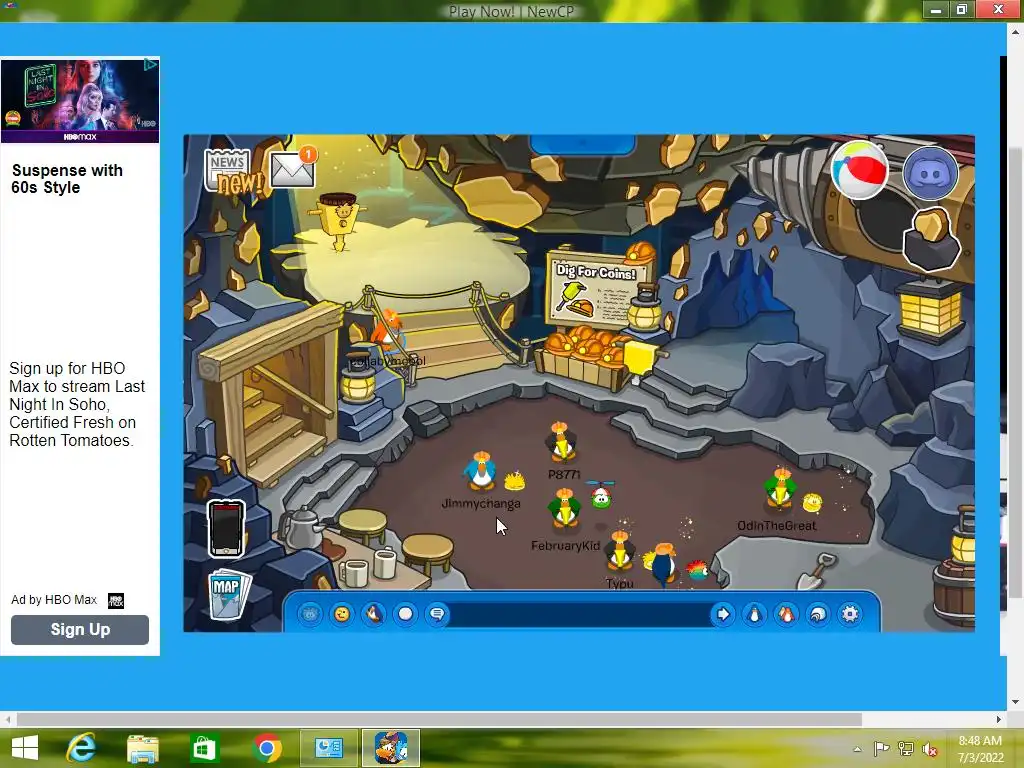Open the Windows Start button
Image resolution: width=1024 pixels, height=768 pixels.
(25, 748)
